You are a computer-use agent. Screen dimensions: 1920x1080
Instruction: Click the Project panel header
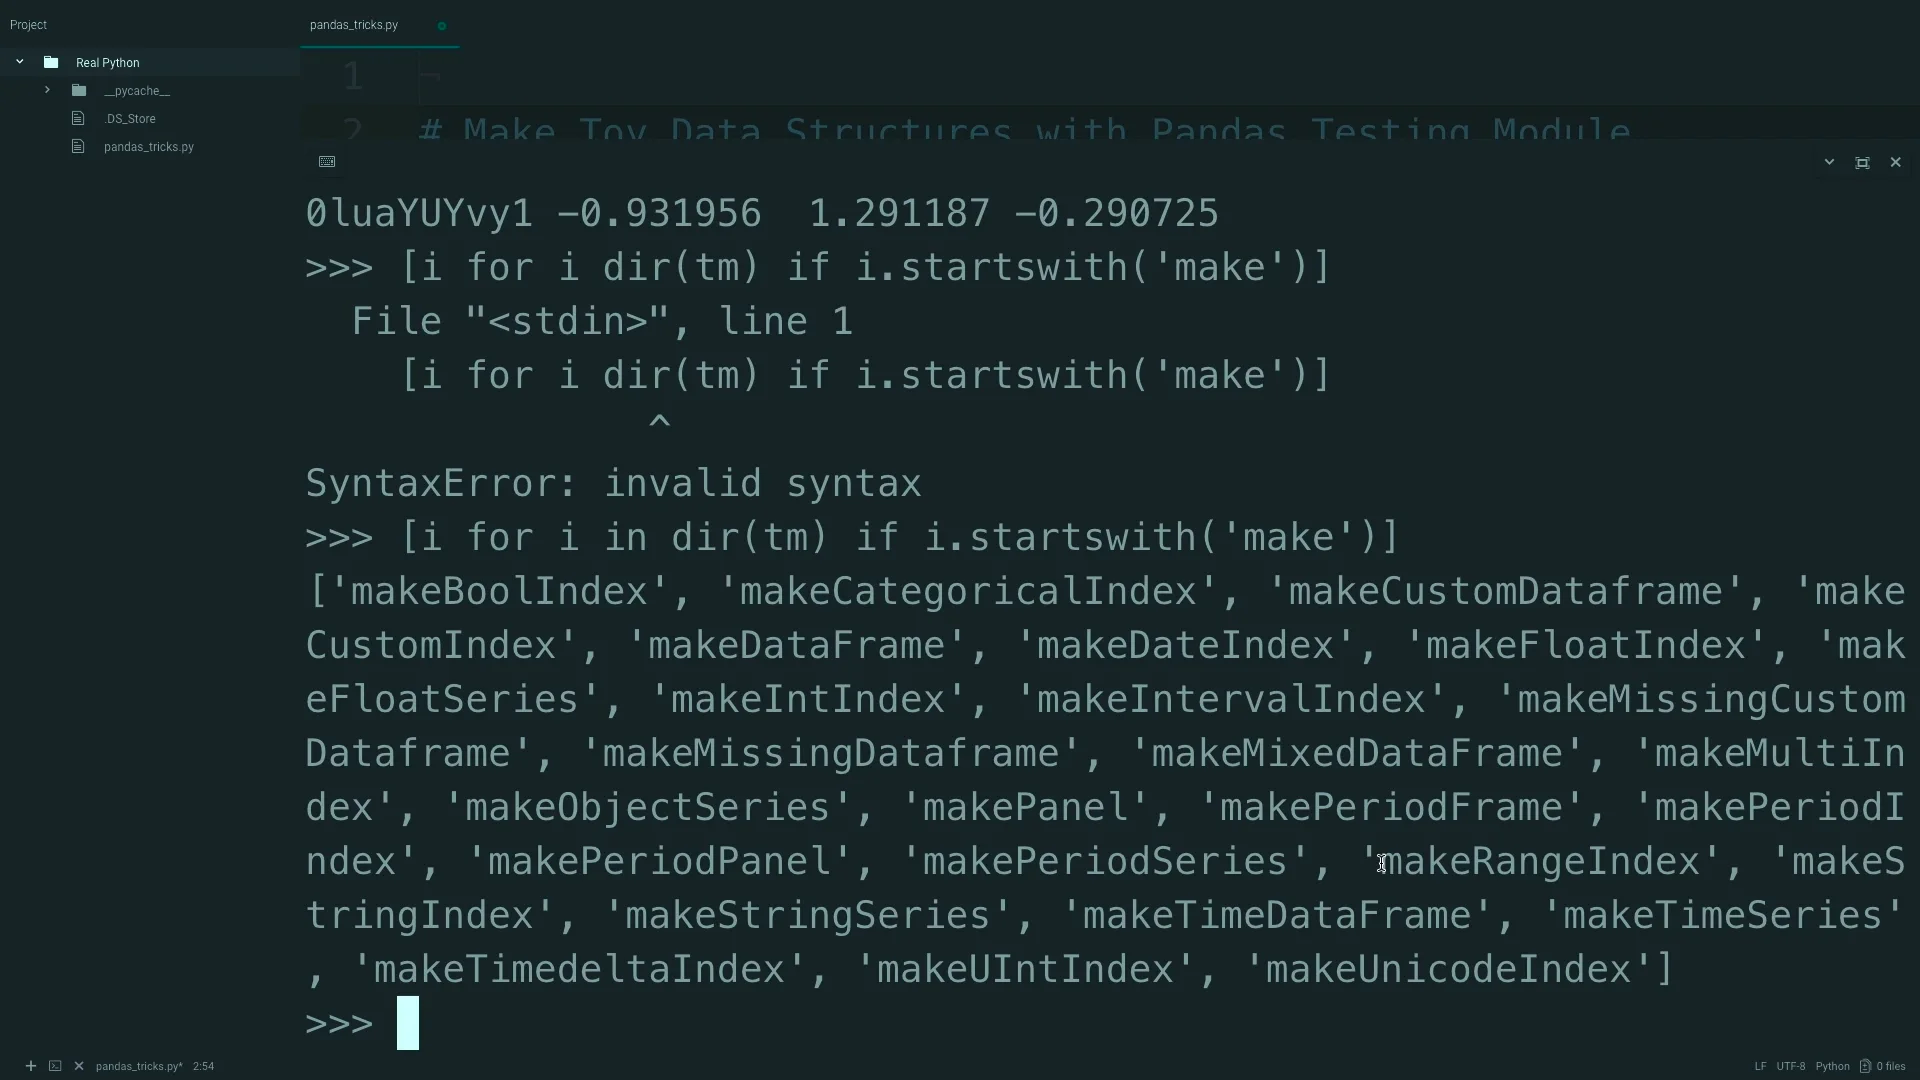click(29, 25)
